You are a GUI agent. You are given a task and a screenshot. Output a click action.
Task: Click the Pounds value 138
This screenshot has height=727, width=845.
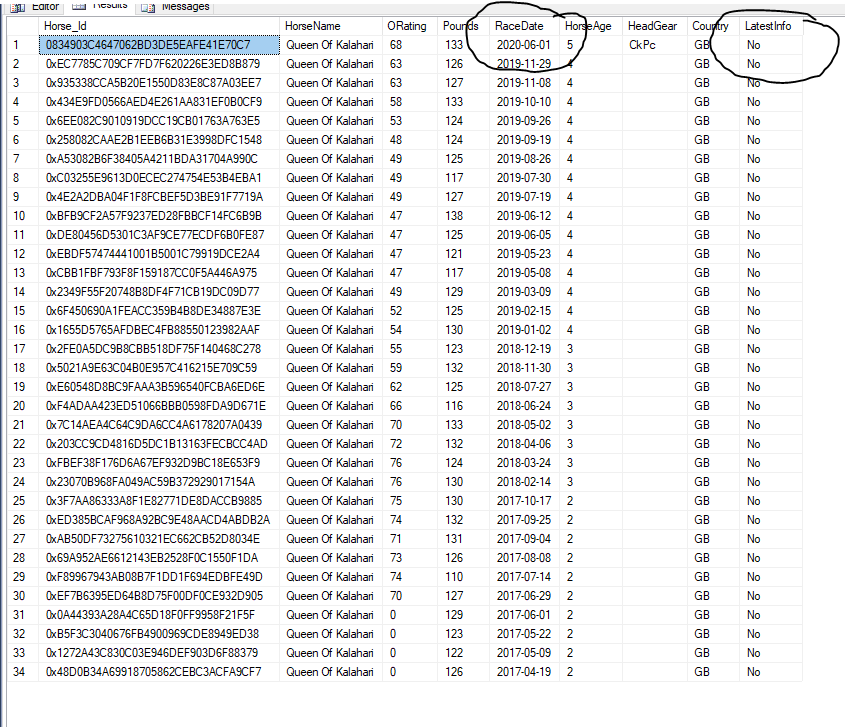click(463, 216)
